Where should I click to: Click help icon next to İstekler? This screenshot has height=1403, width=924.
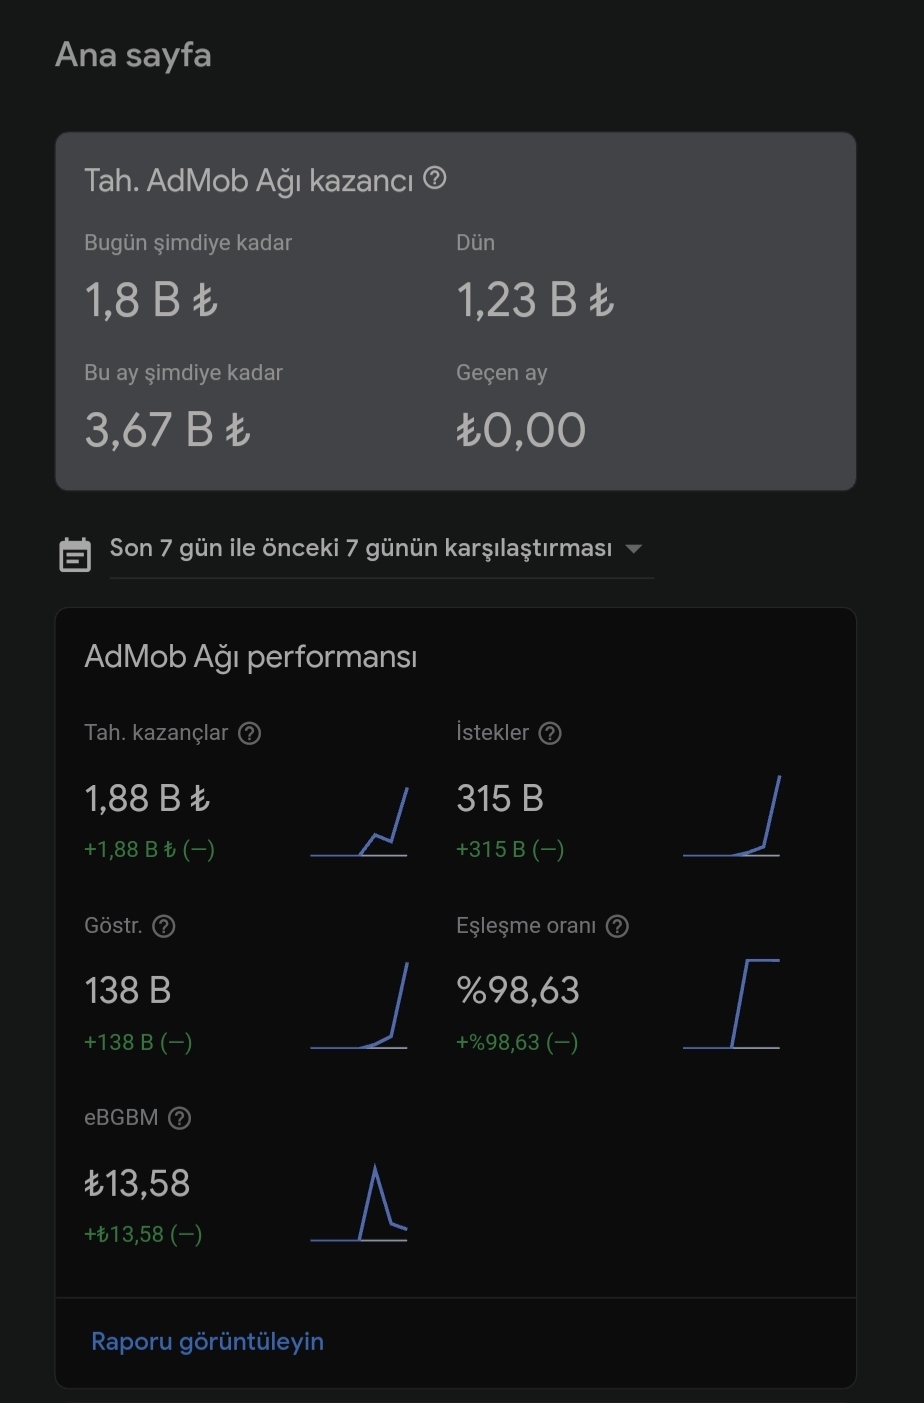[x=550, y=733]
